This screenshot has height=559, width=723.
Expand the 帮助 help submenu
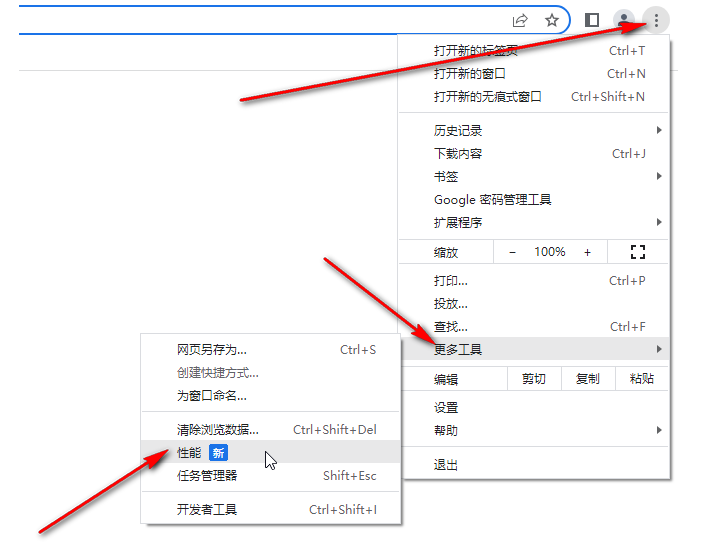click(x=534, y=430)
